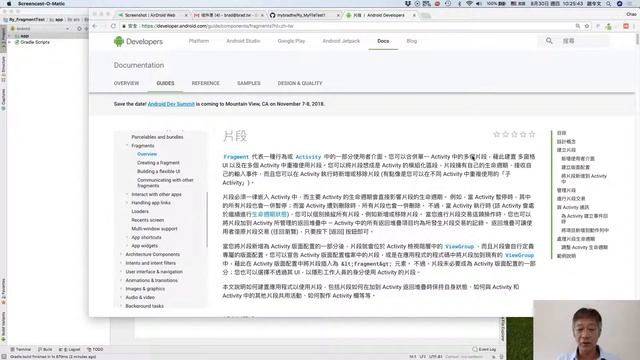Open the Recents screen sidebar entry

pos(147,220)
